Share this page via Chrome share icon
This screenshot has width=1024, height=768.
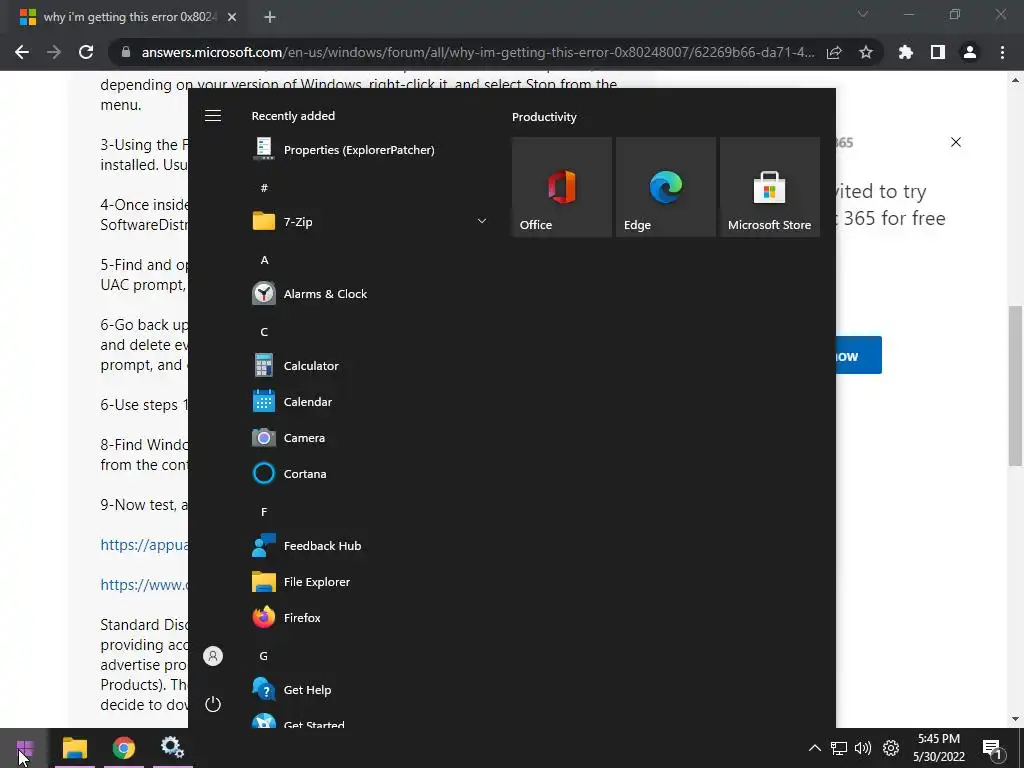click(834, 52)
